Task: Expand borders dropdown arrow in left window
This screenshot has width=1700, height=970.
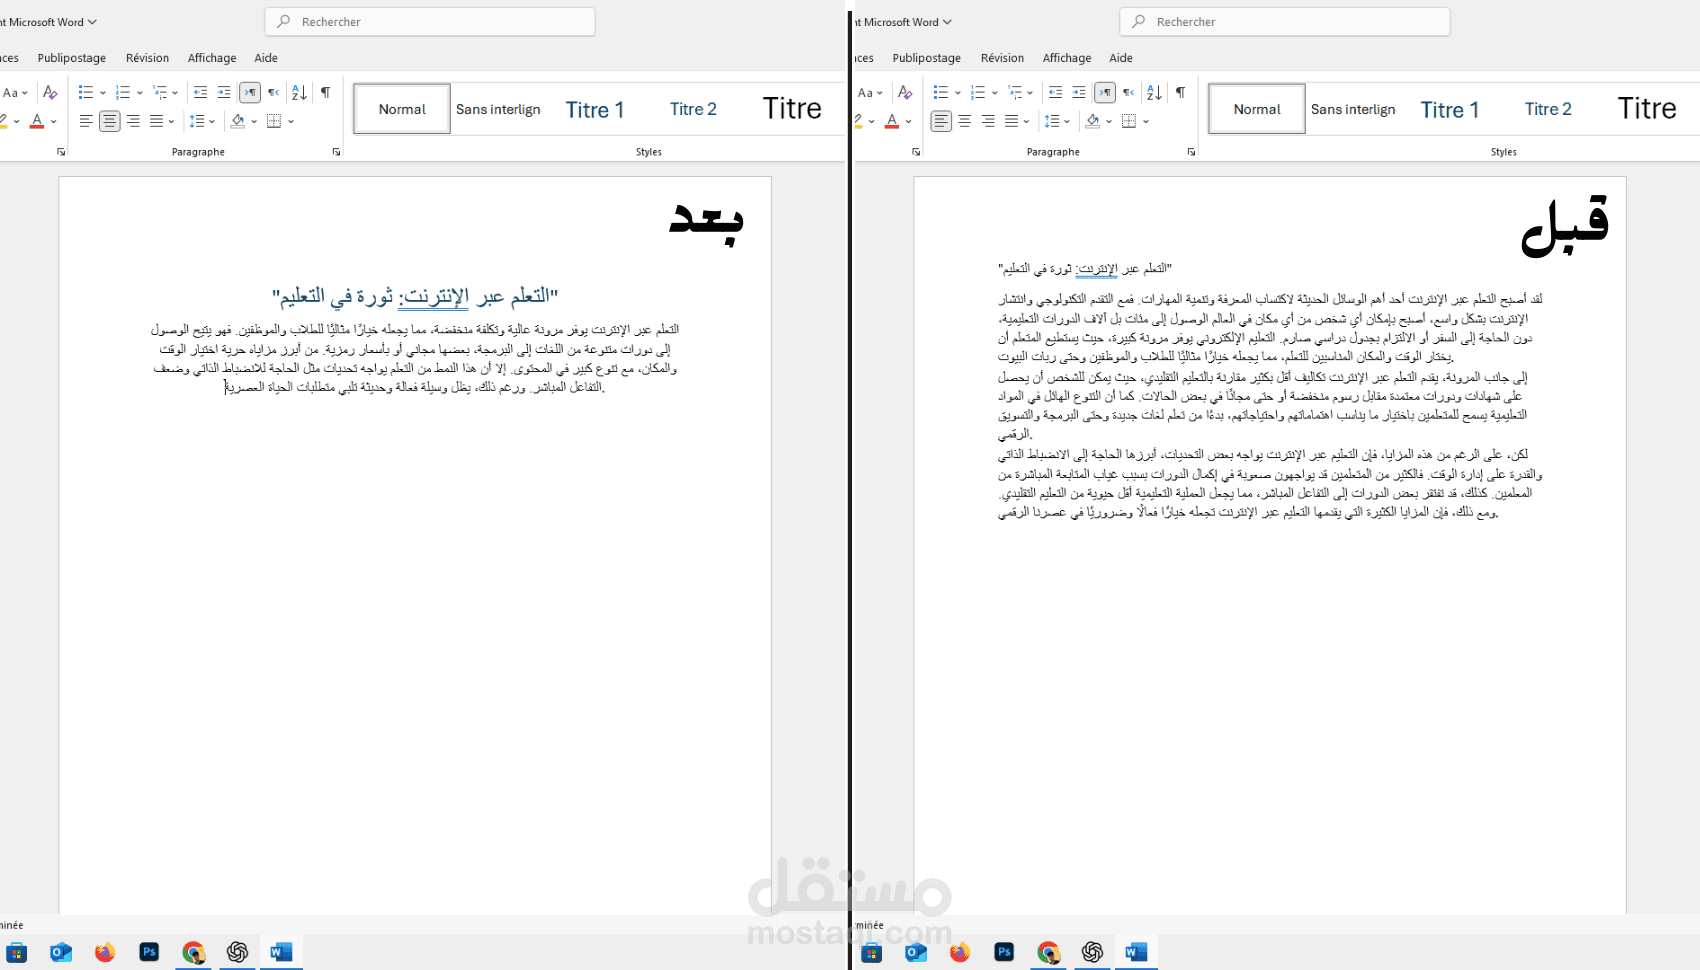Action: (291, 122)
